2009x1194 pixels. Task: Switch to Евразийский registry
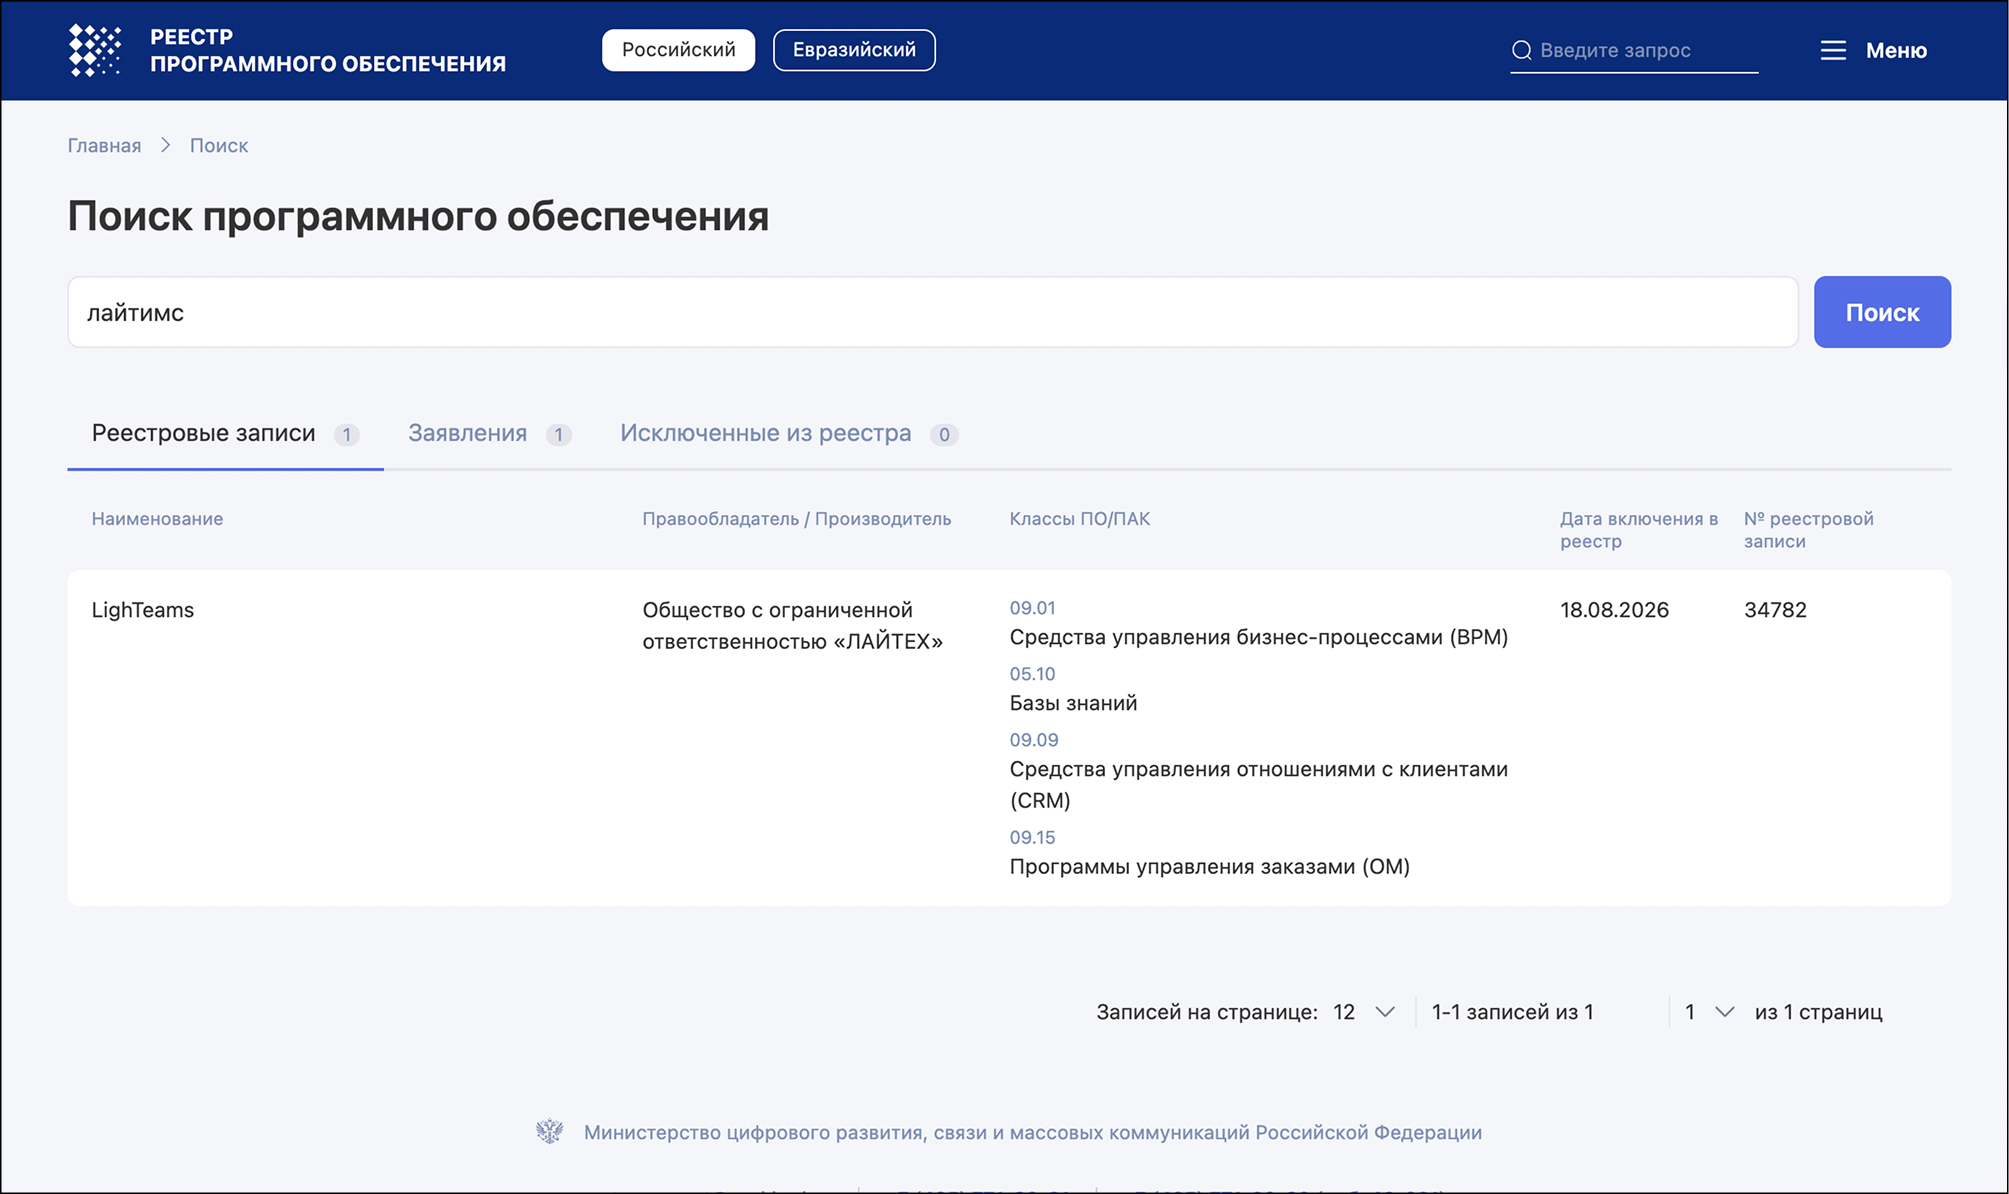tap(854, 50)
